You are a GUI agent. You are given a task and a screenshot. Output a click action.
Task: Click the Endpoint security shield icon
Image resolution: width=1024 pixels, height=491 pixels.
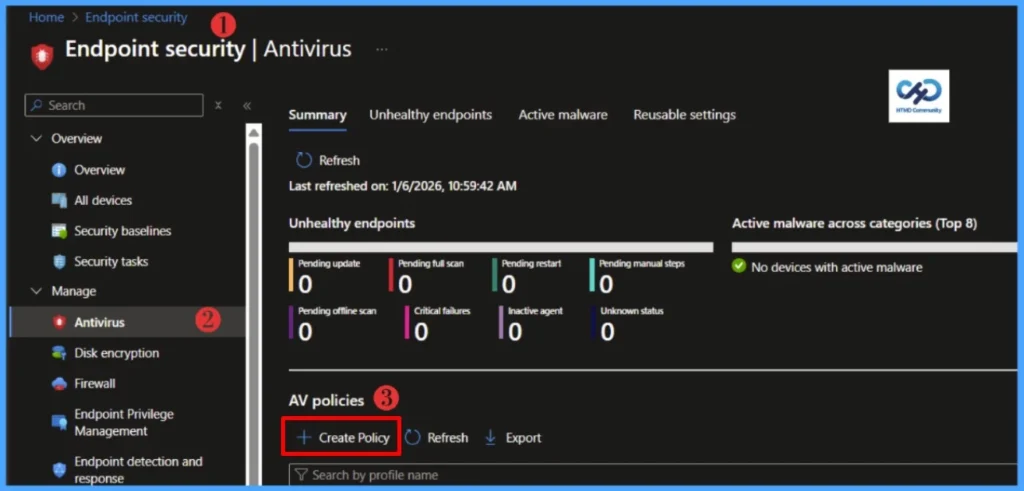[x=42, y=57]
